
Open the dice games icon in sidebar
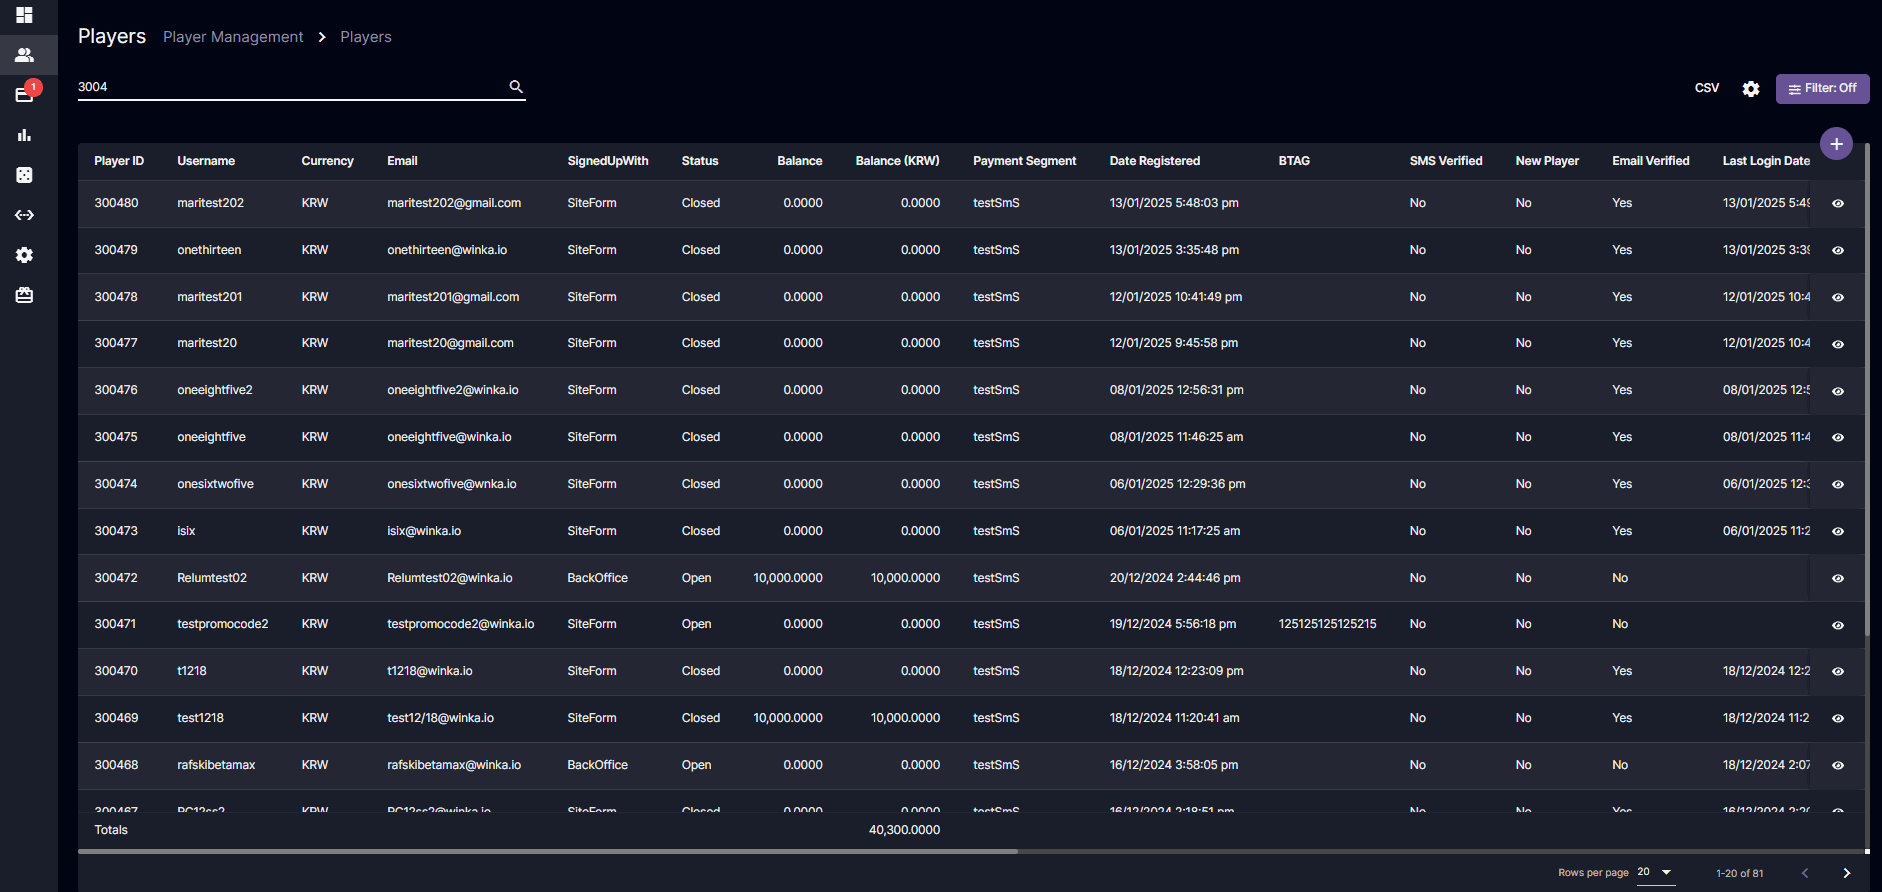pyautogui.click(x=24, y=175)
